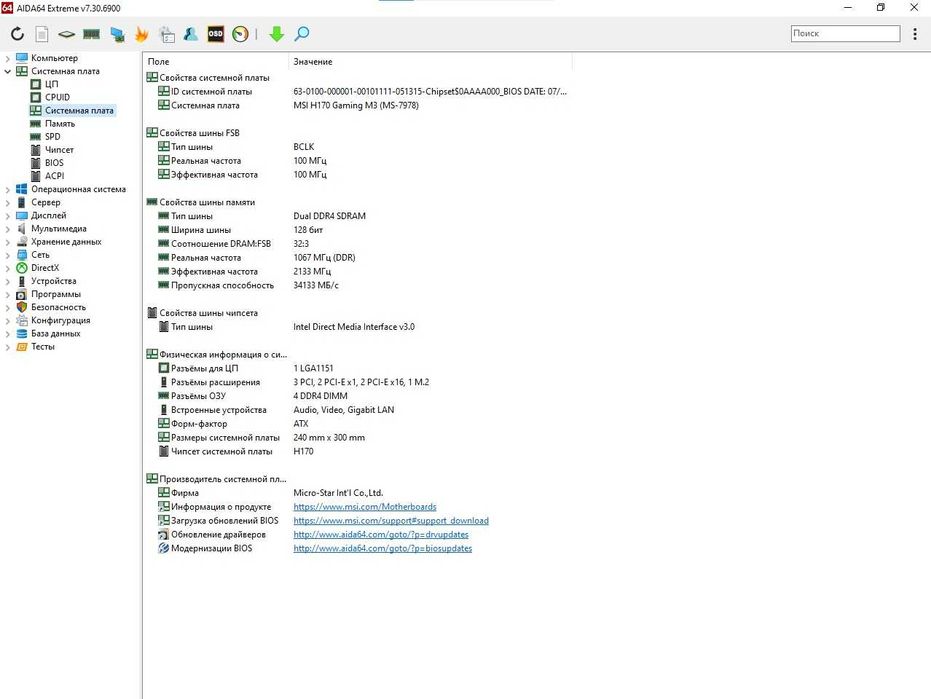Click the DirectX Xbox icon
The height and width of the screenshot is (699, 931).
(x=22, y=268)
